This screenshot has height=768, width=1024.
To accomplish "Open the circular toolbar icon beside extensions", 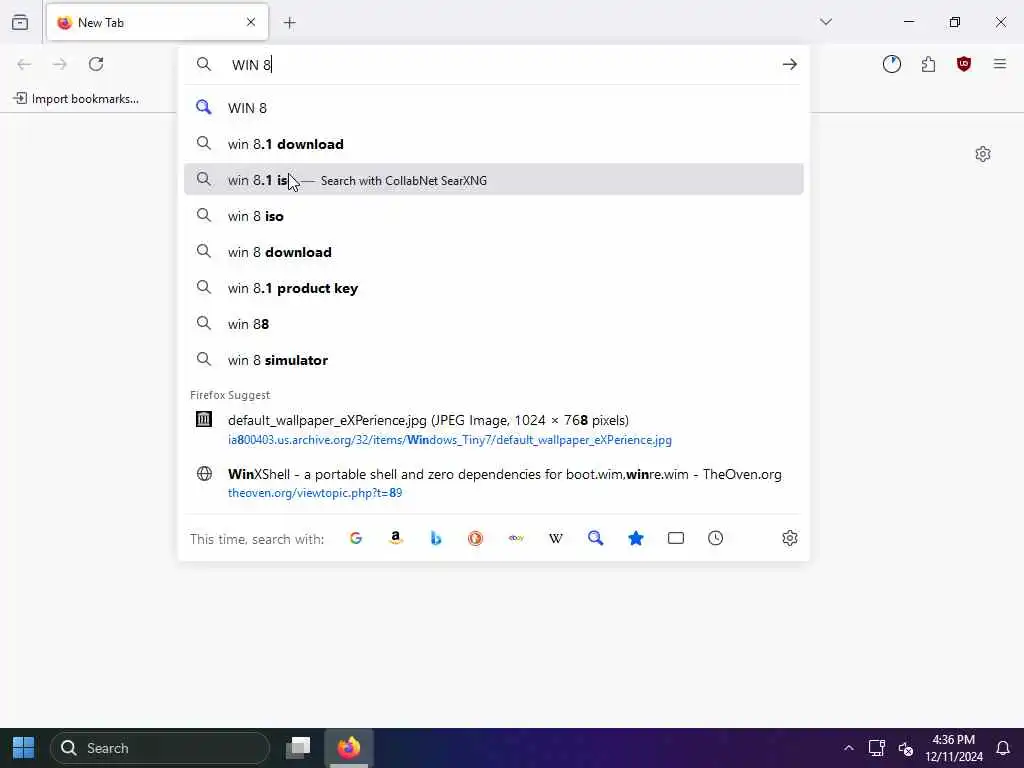I will pyautogui.click(x=891, y=64).
